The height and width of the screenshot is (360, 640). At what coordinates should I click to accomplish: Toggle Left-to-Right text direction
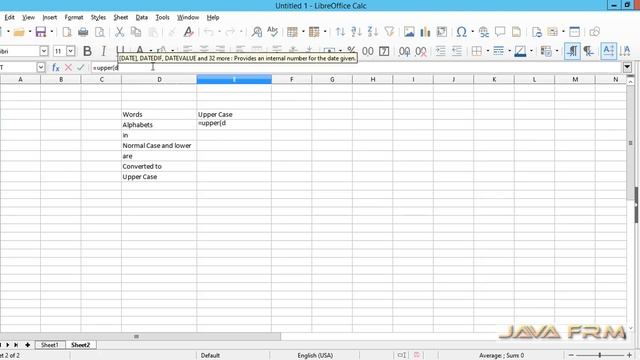point(572,51)
